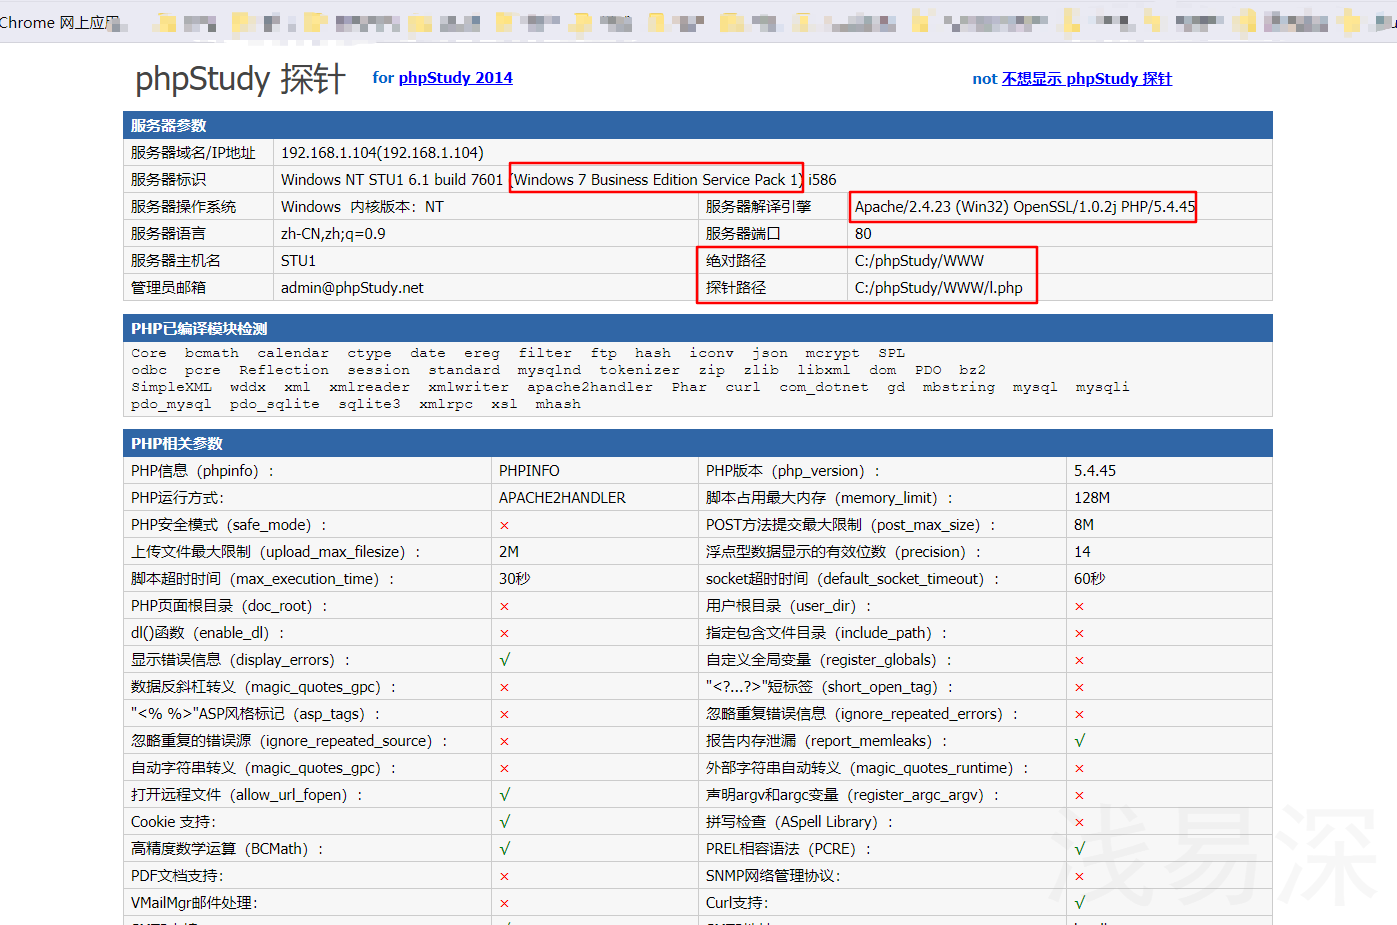Click the 不想显示 phpStudy 探针 link
Screen dimensions: 1397x925
pyautogui.click(x=1086, y=79)
